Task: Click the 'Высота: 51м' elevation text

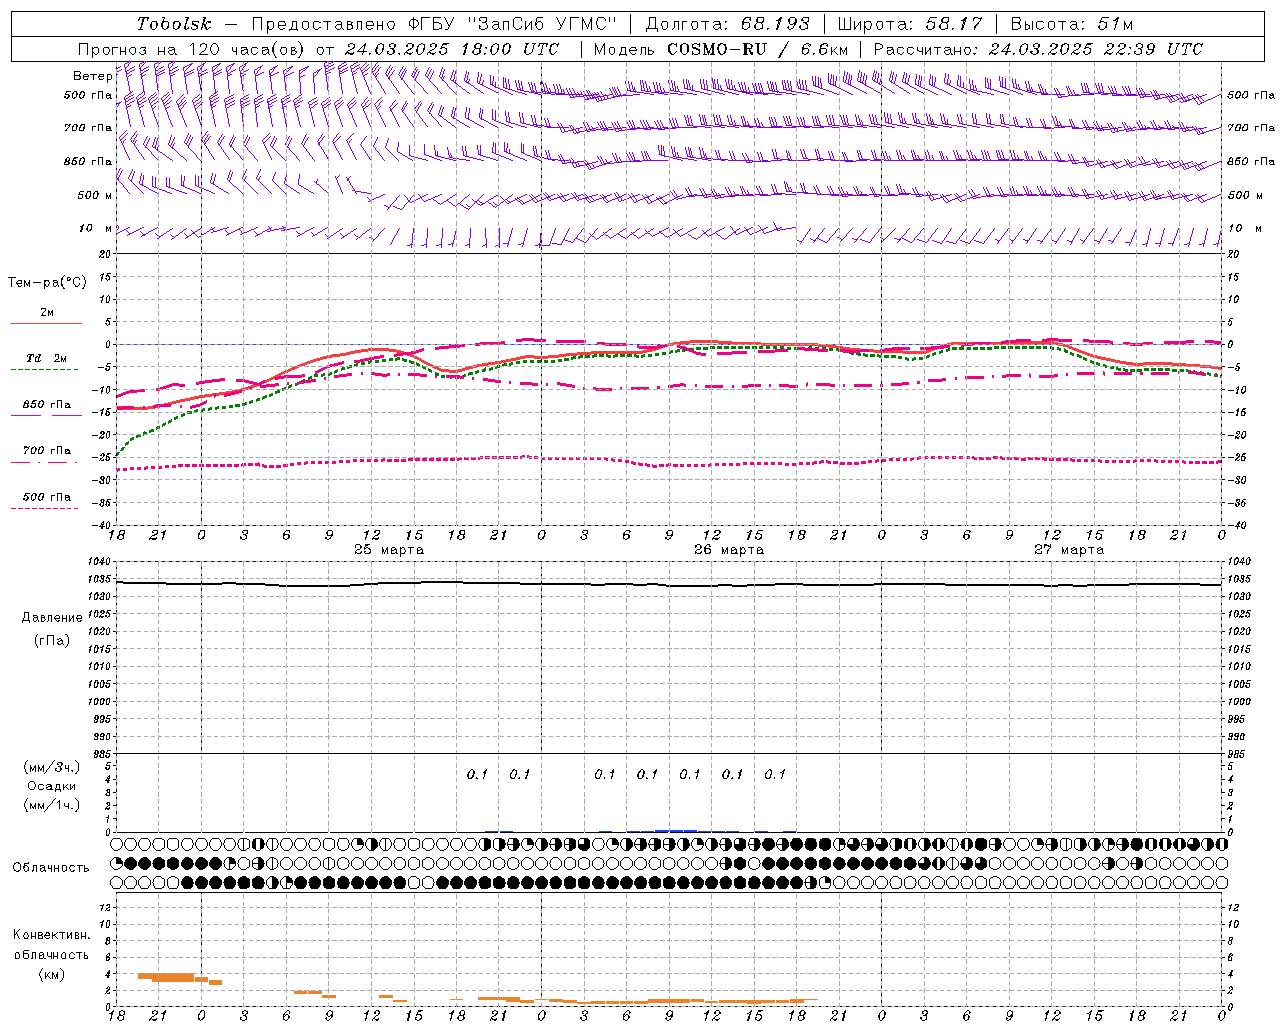Action: [x=1072, y=24]
